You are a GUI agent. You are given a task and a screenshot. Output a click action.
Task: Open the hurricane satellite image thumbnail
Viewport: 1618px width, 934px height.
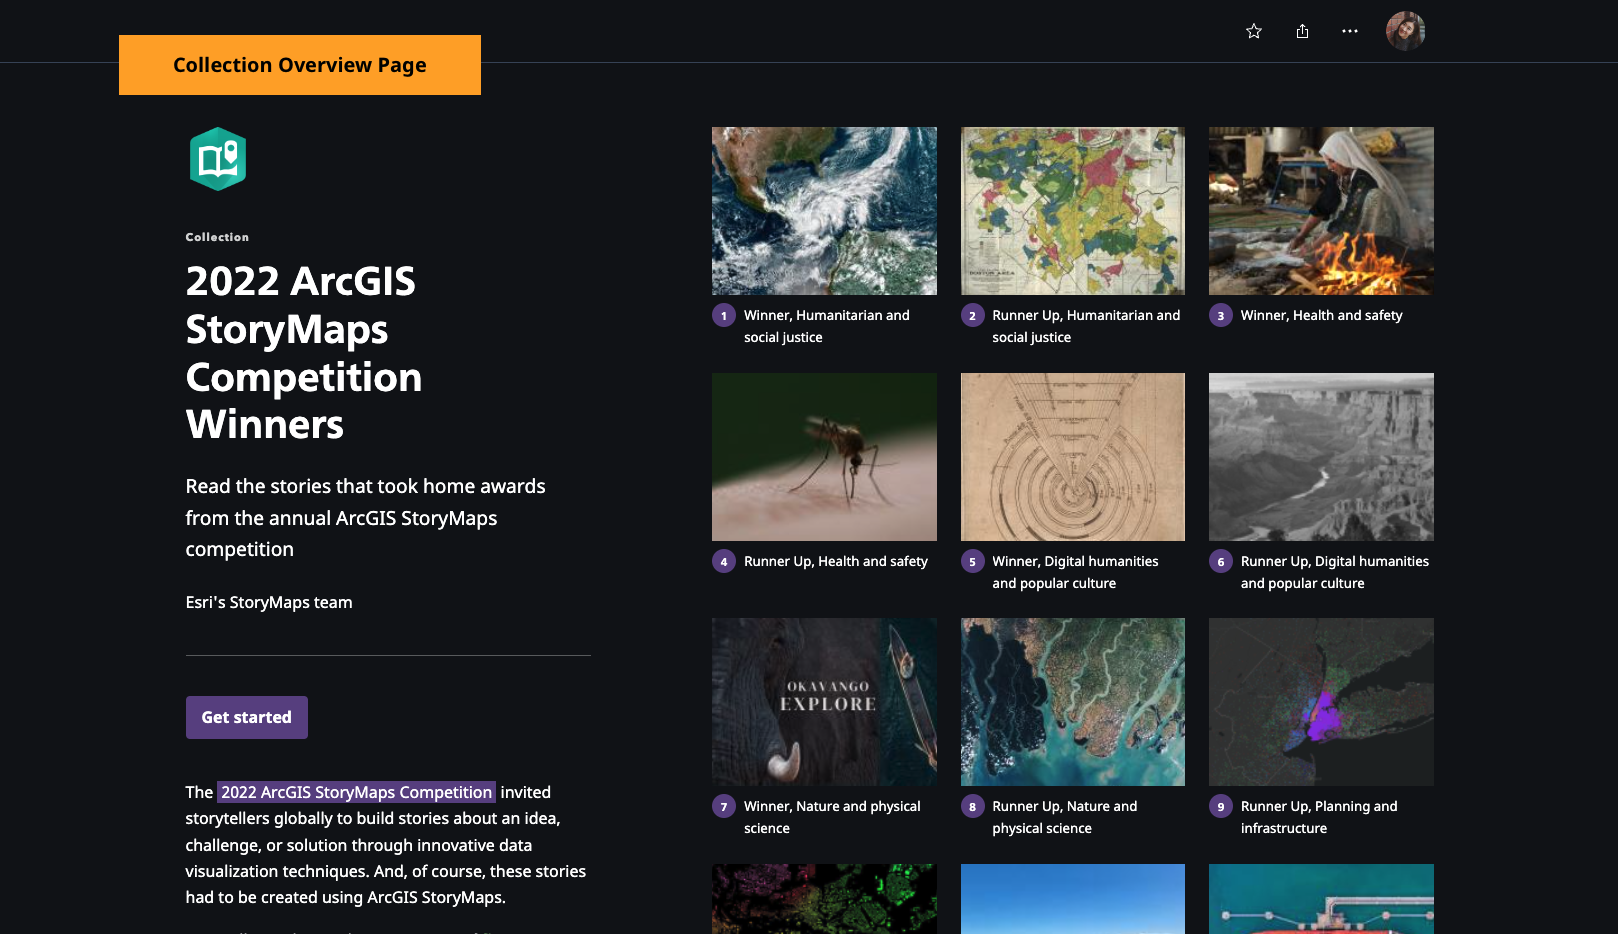(824, 211)
